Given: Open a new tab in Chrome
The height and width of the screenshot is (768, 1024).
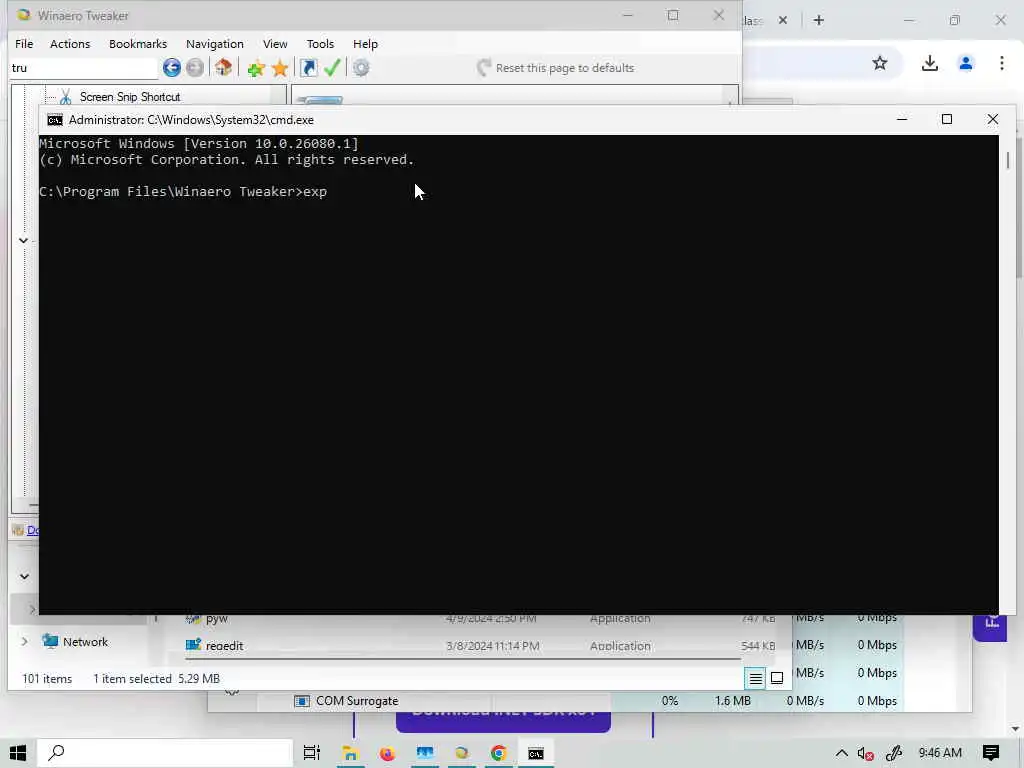Looking at the screenshot, I should point(818,20).
